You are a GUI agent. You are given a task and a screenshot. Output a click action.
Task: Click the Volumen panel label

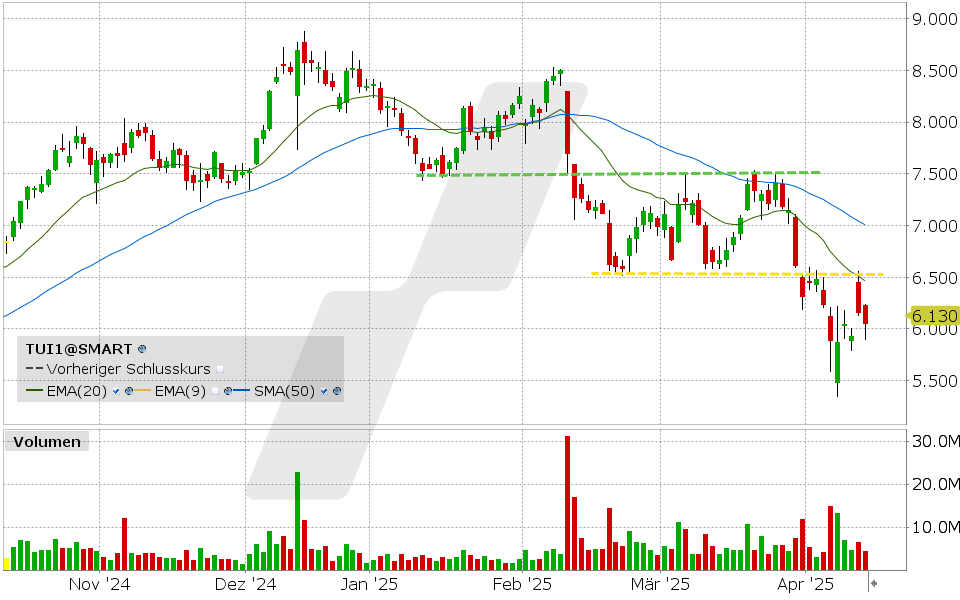coord(47,442)
